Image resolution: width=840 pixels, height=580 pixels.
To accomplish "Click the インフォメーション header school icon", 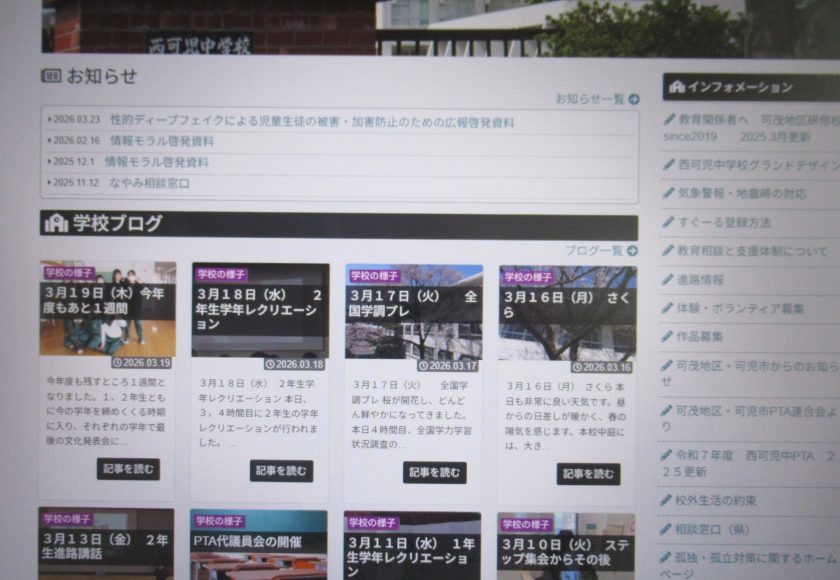I will point(677,87).
